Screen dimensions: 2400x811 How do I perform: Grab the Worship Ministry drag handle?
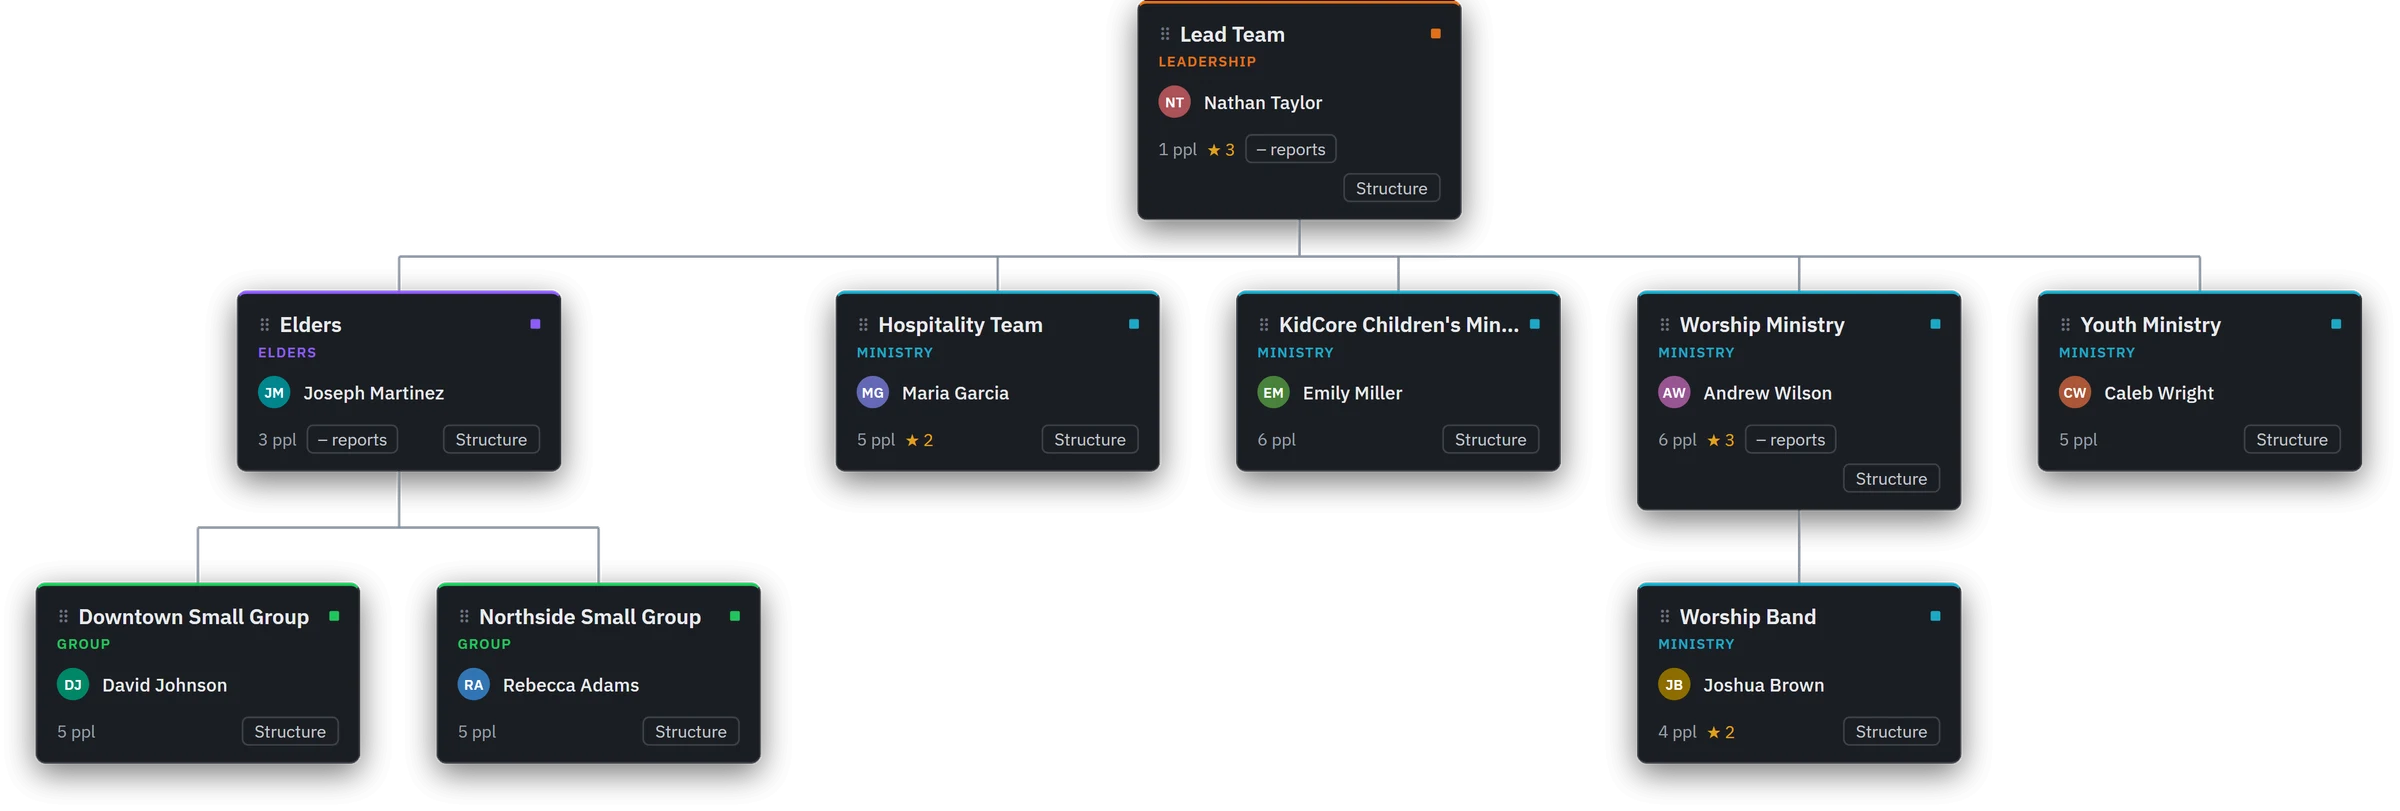(x=1665, y=325)
